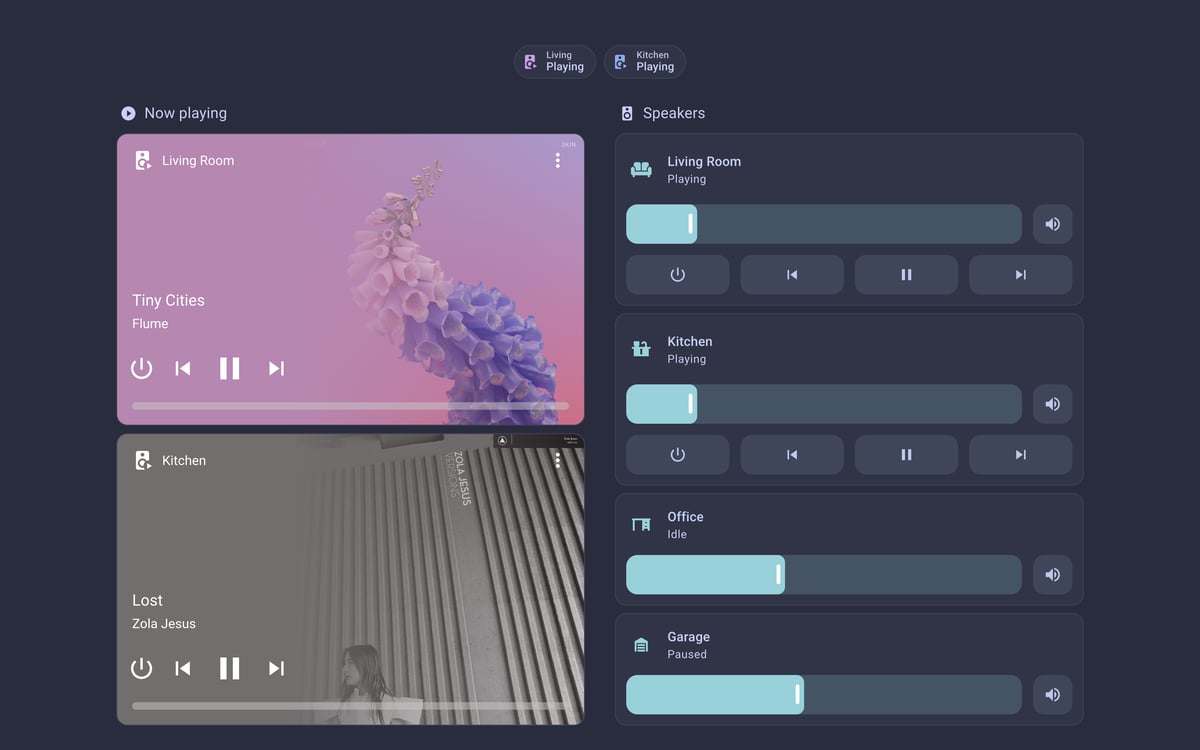Mute the Office speaker
The height and width of the screenshot is (750, 1200).
pos(1052,575)
